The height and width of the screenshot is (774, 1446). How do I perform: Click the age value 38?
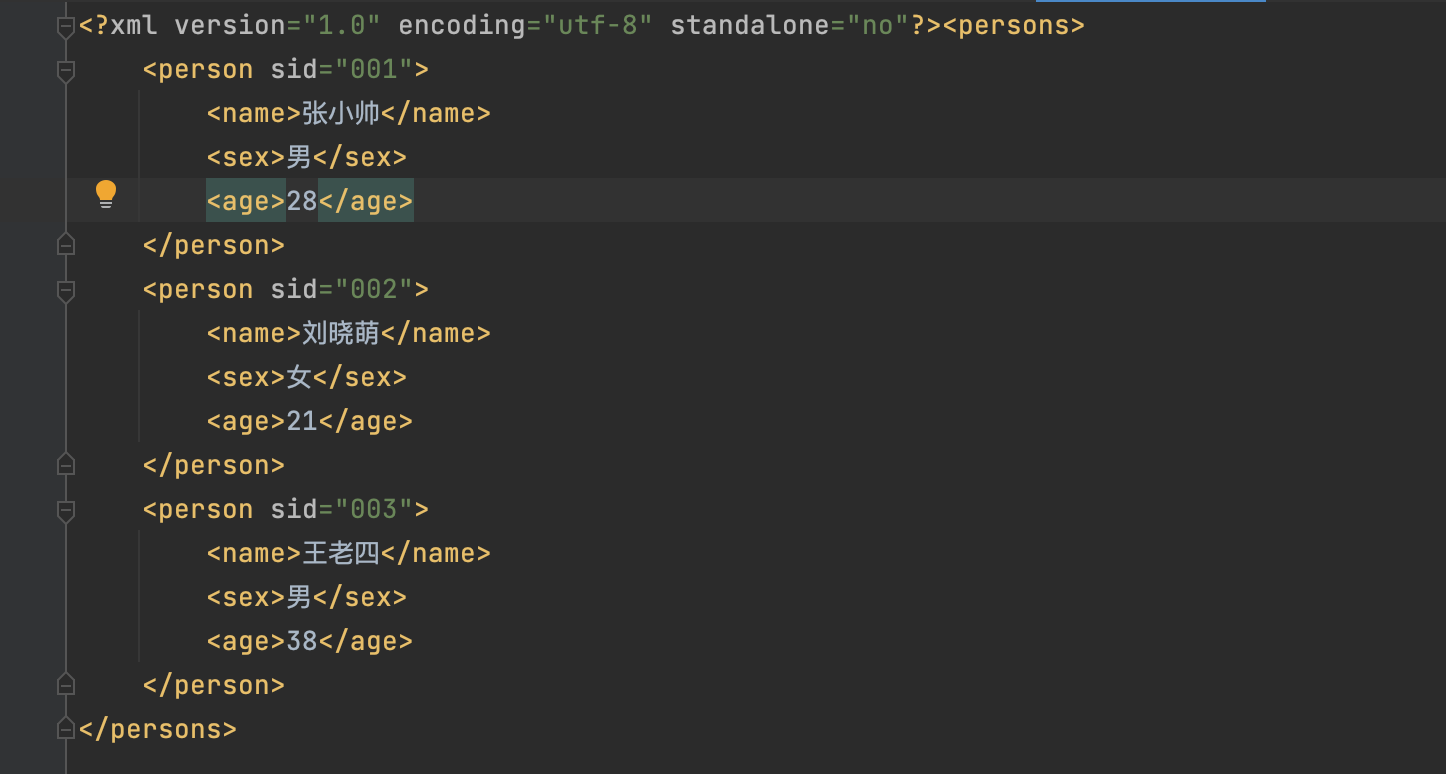pos(302,642)
